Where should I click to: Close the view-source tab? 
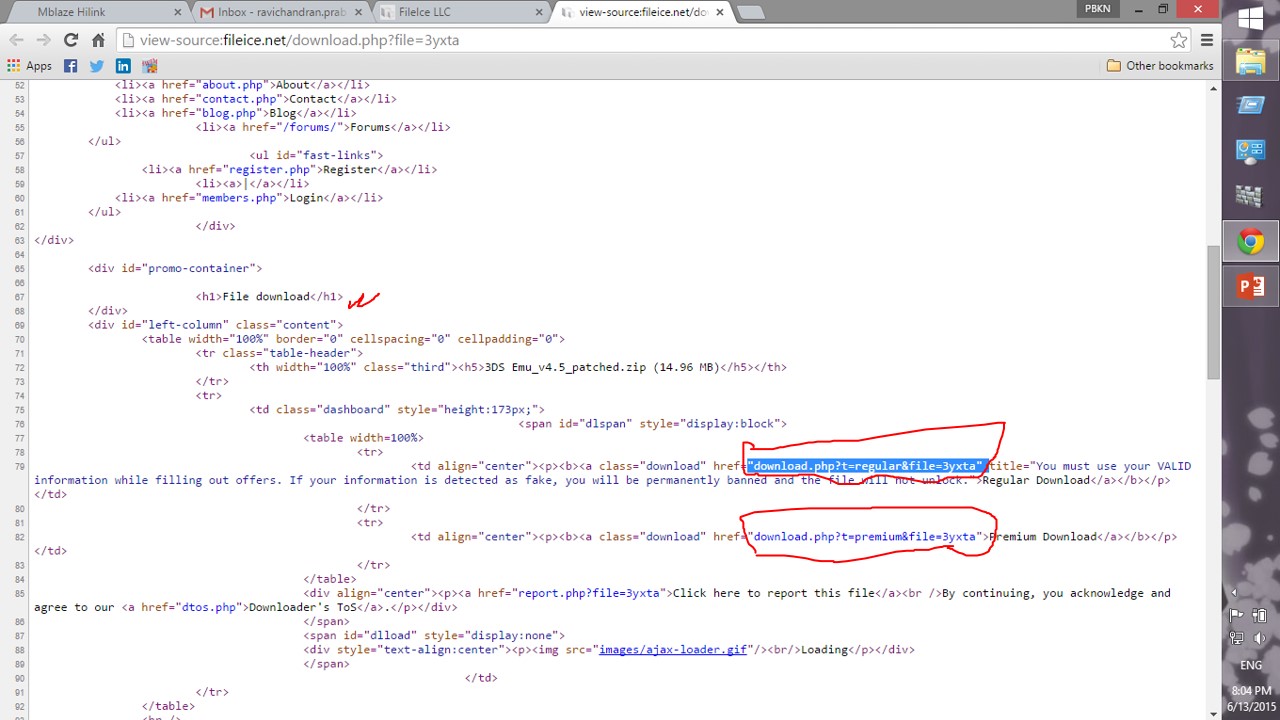719,12
